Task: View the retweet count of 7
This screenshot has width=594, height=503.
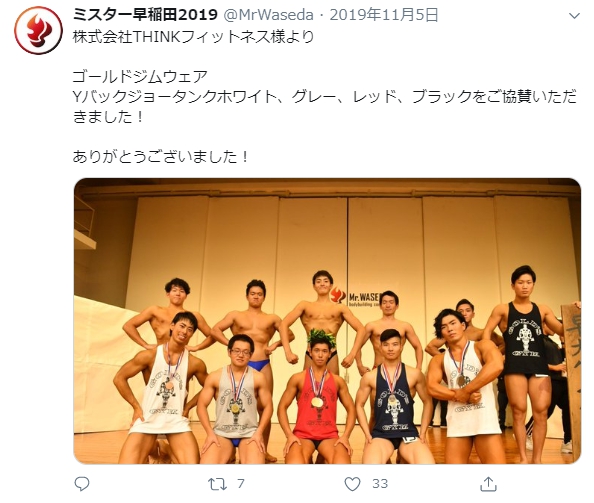Action: 241,484
